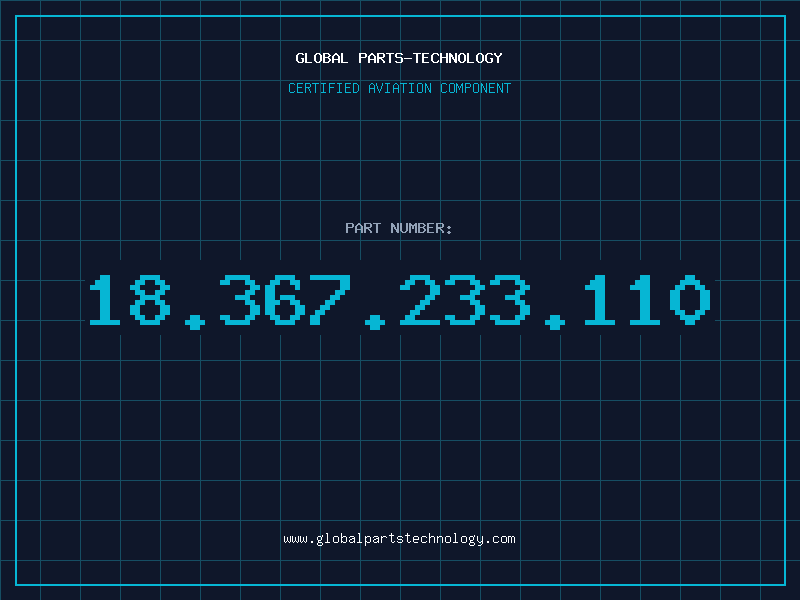Select the CERTIFIED AVIATION COMPONENT subtitle

click(399, 88)
